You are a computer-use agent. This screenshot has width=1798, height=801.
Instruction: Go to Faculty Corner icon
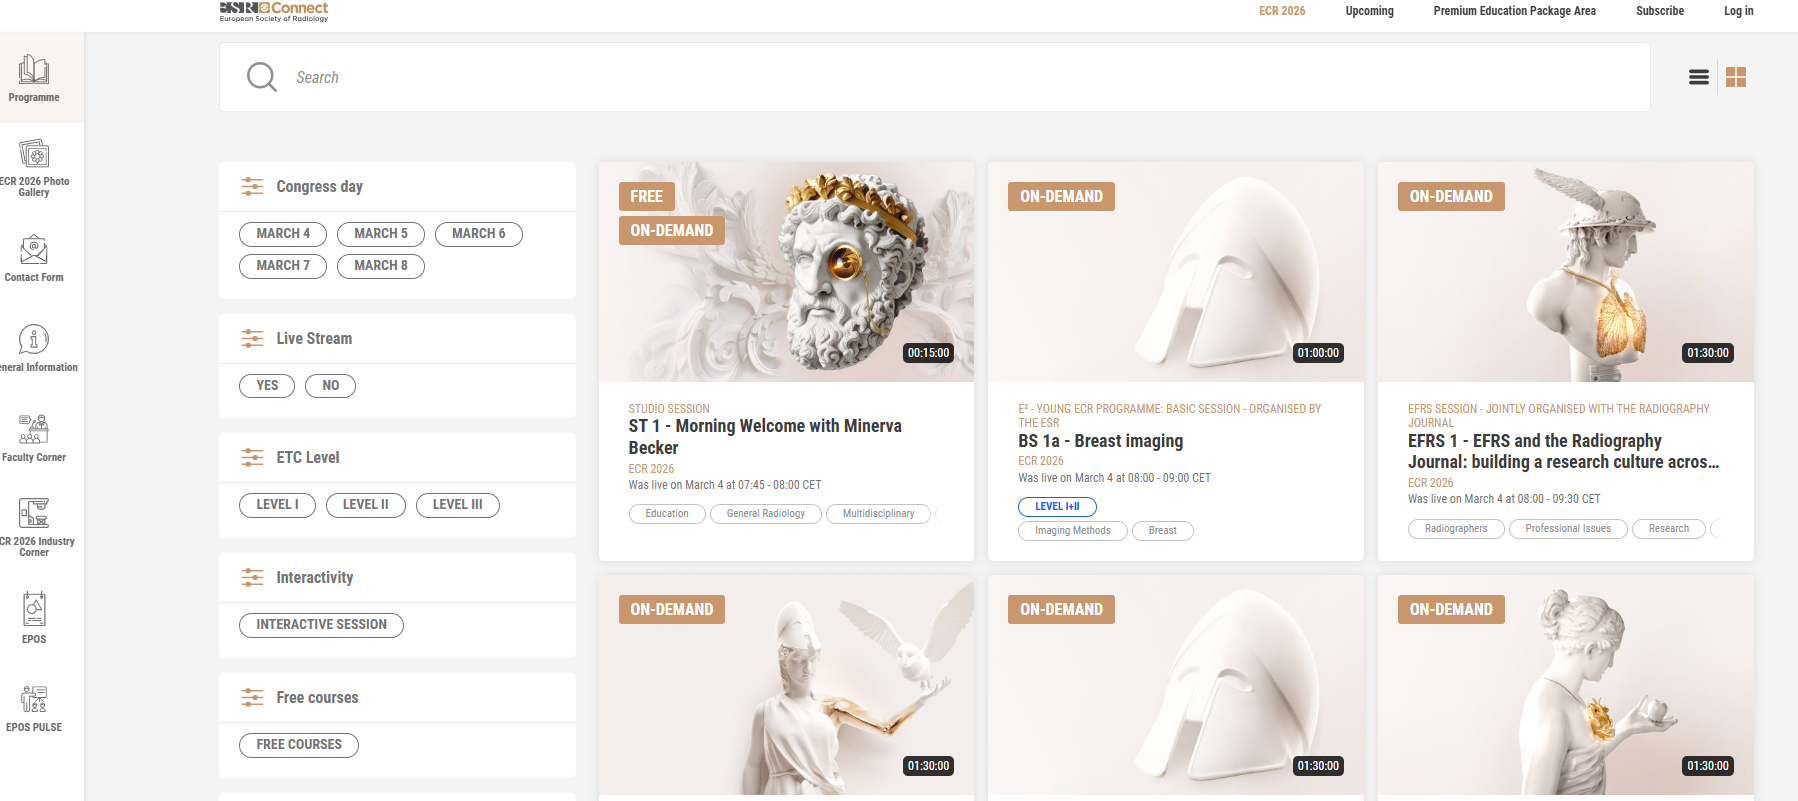34,430
